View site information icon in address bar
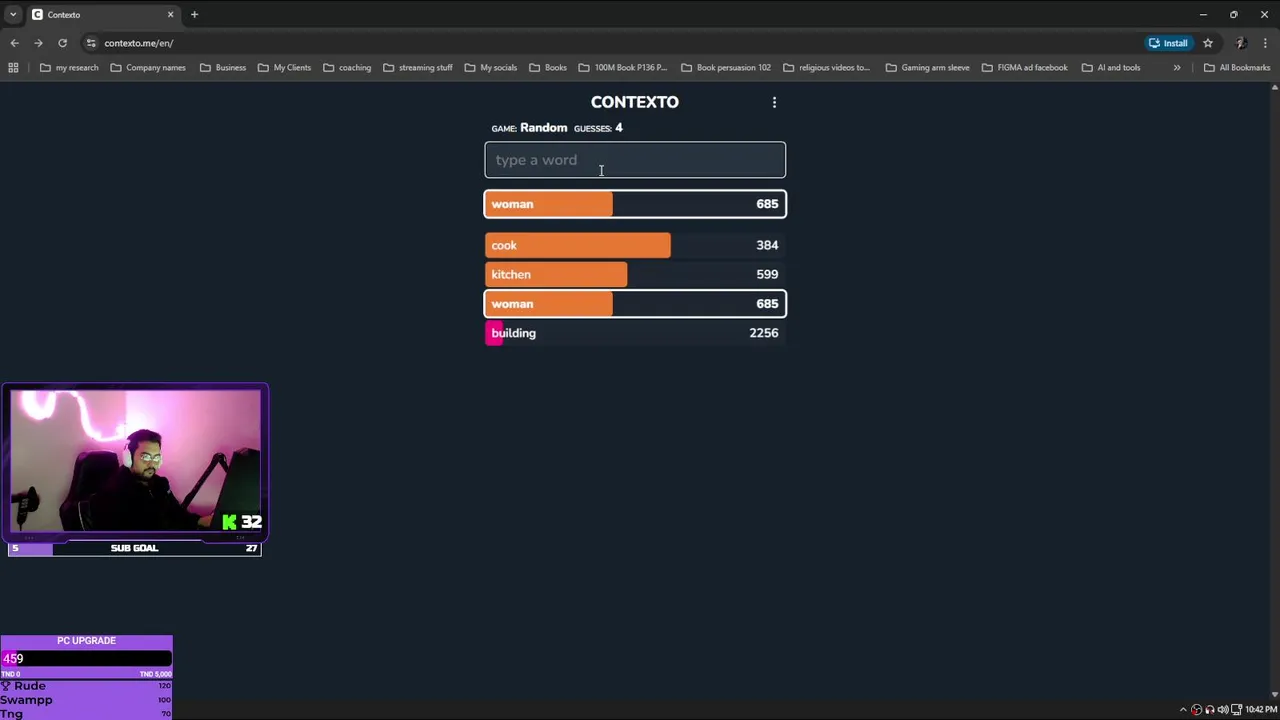This screenshot has width=1280, height=720. pos(91,43)
